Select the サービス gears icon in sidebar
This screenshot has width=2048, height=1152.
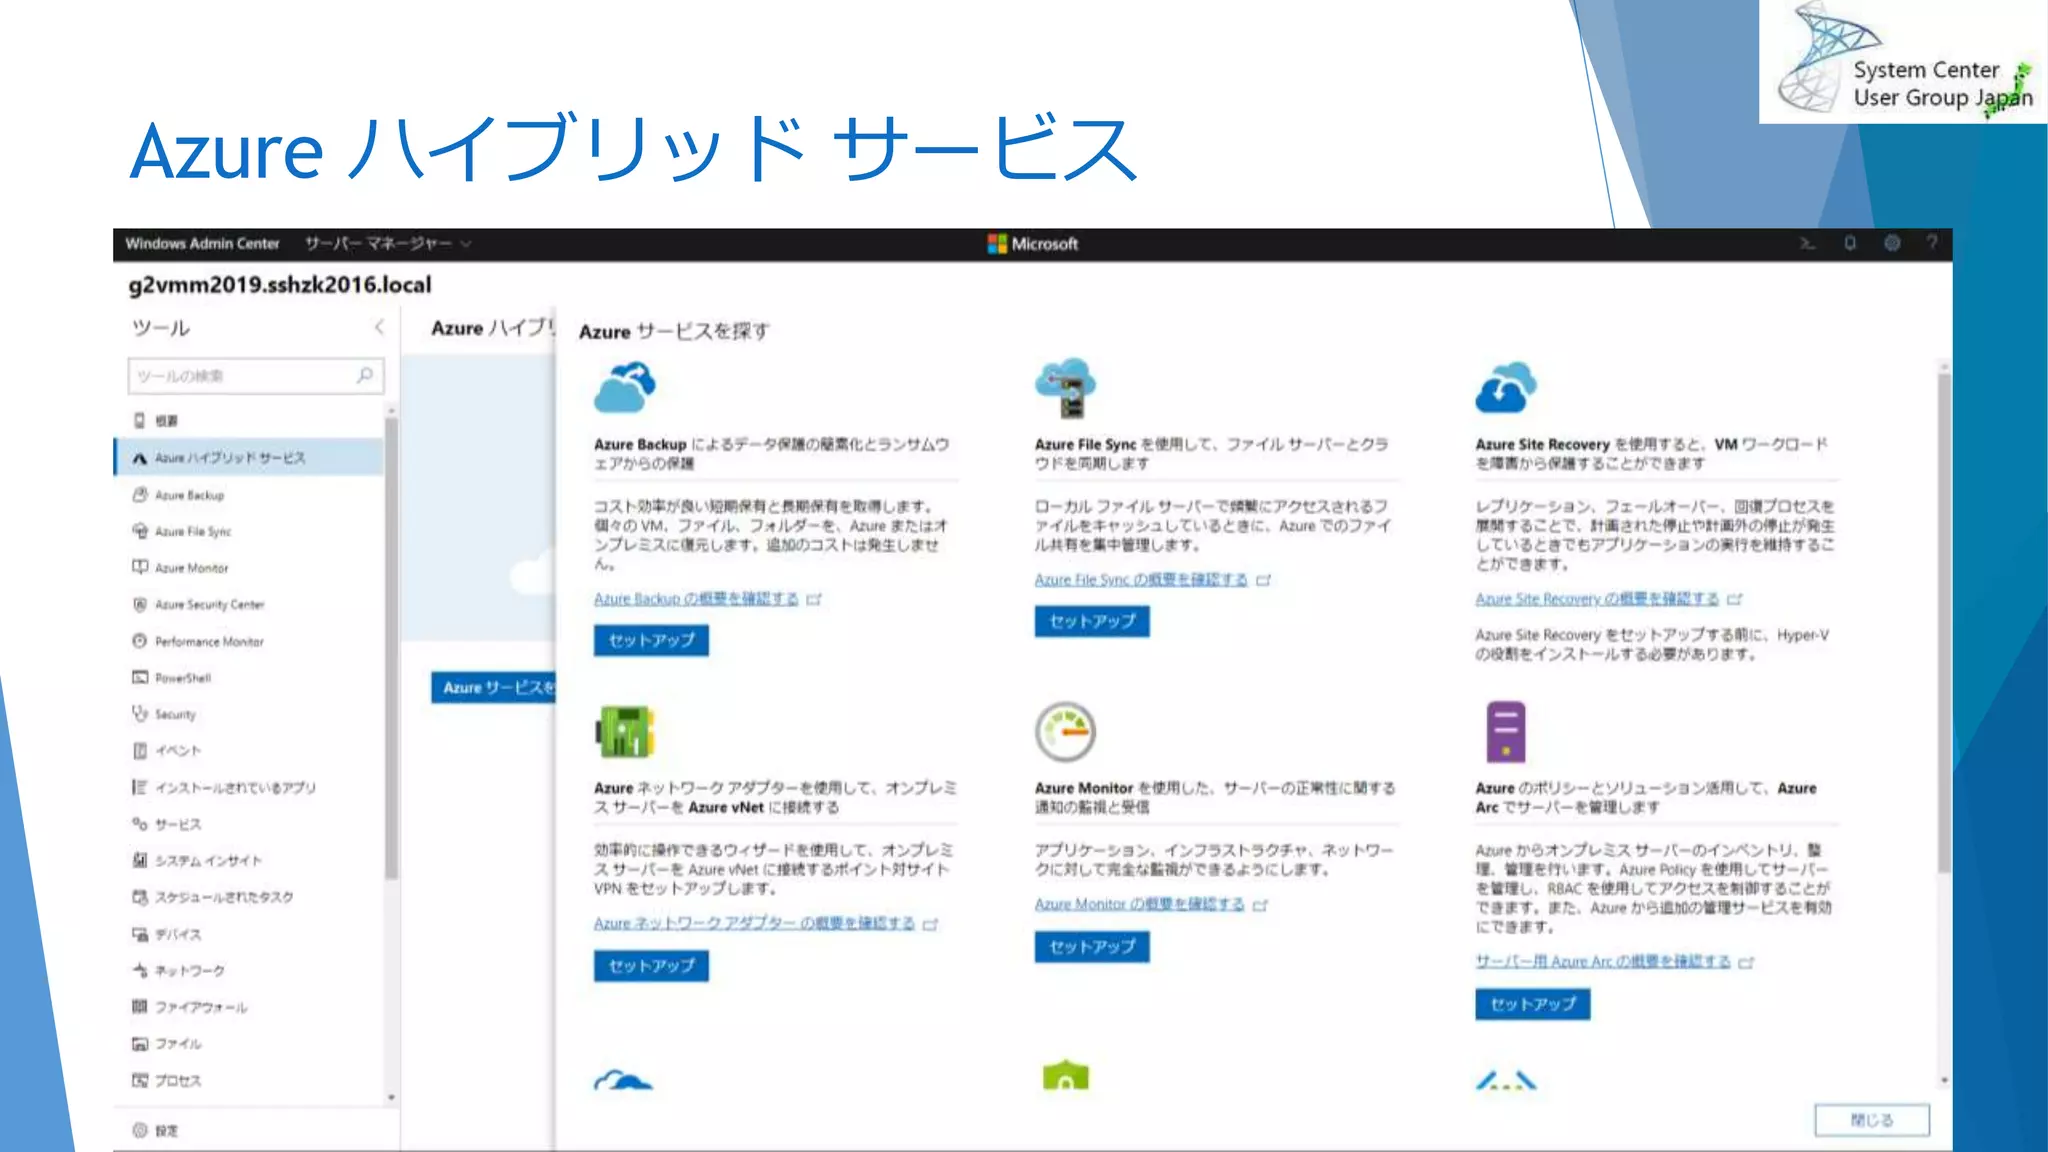tap(140, 824)
